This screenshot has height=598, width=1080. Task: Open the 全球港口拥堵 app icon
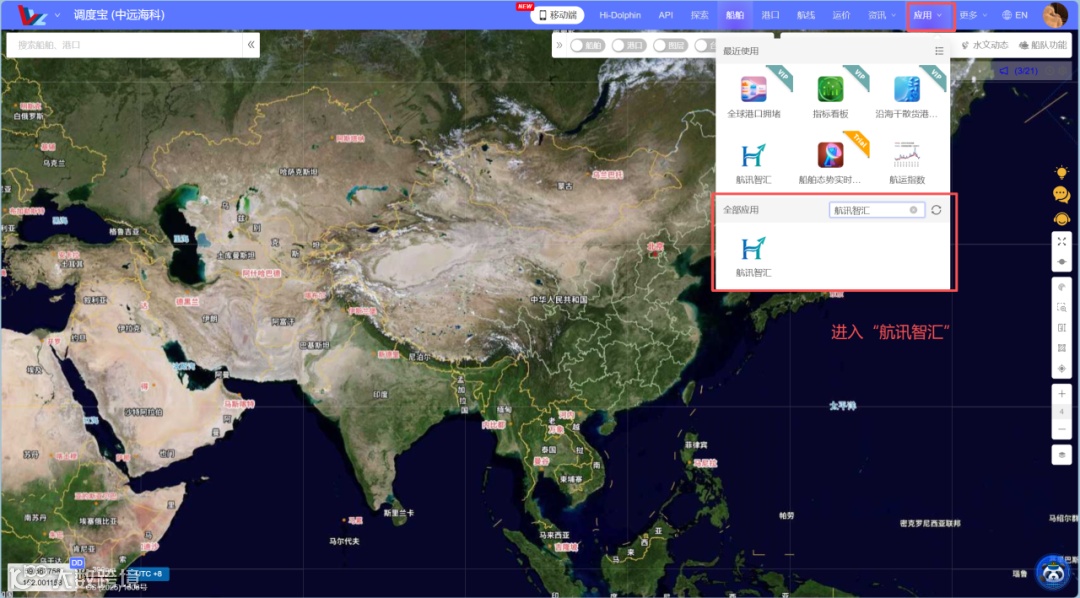click(754, 90)
